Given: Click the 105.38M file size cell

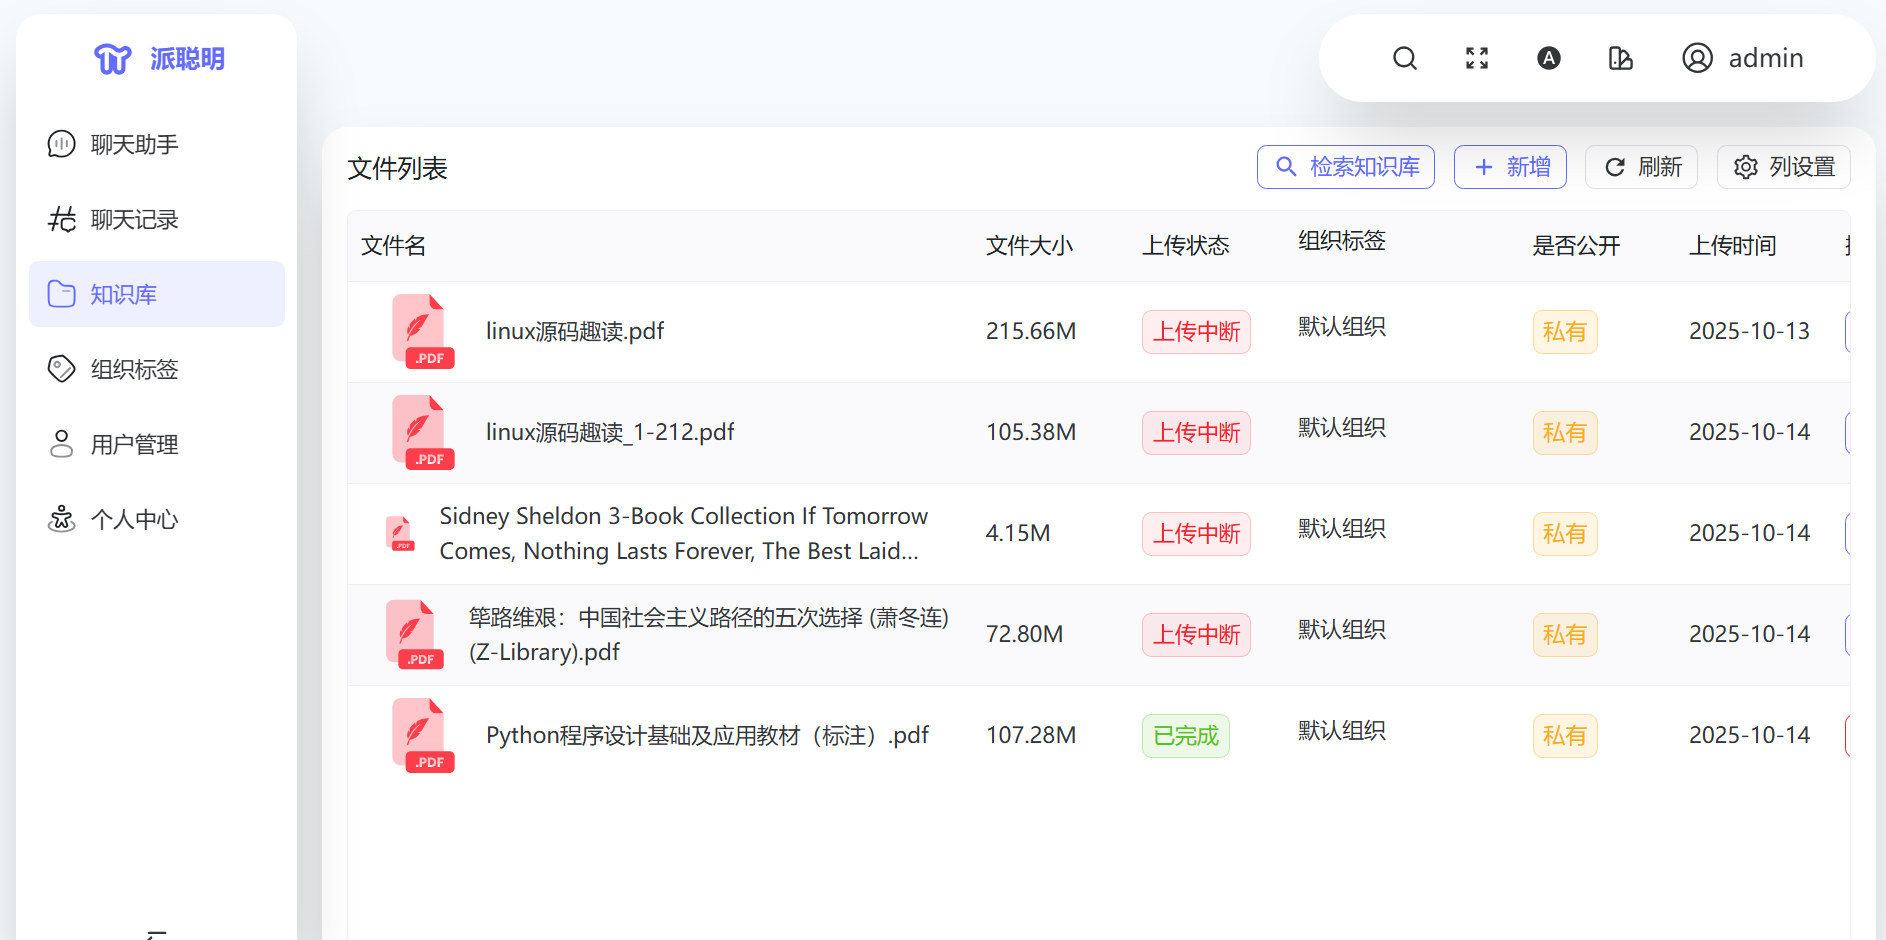Looking at the screenshot, I should [x=1031, y=432].
